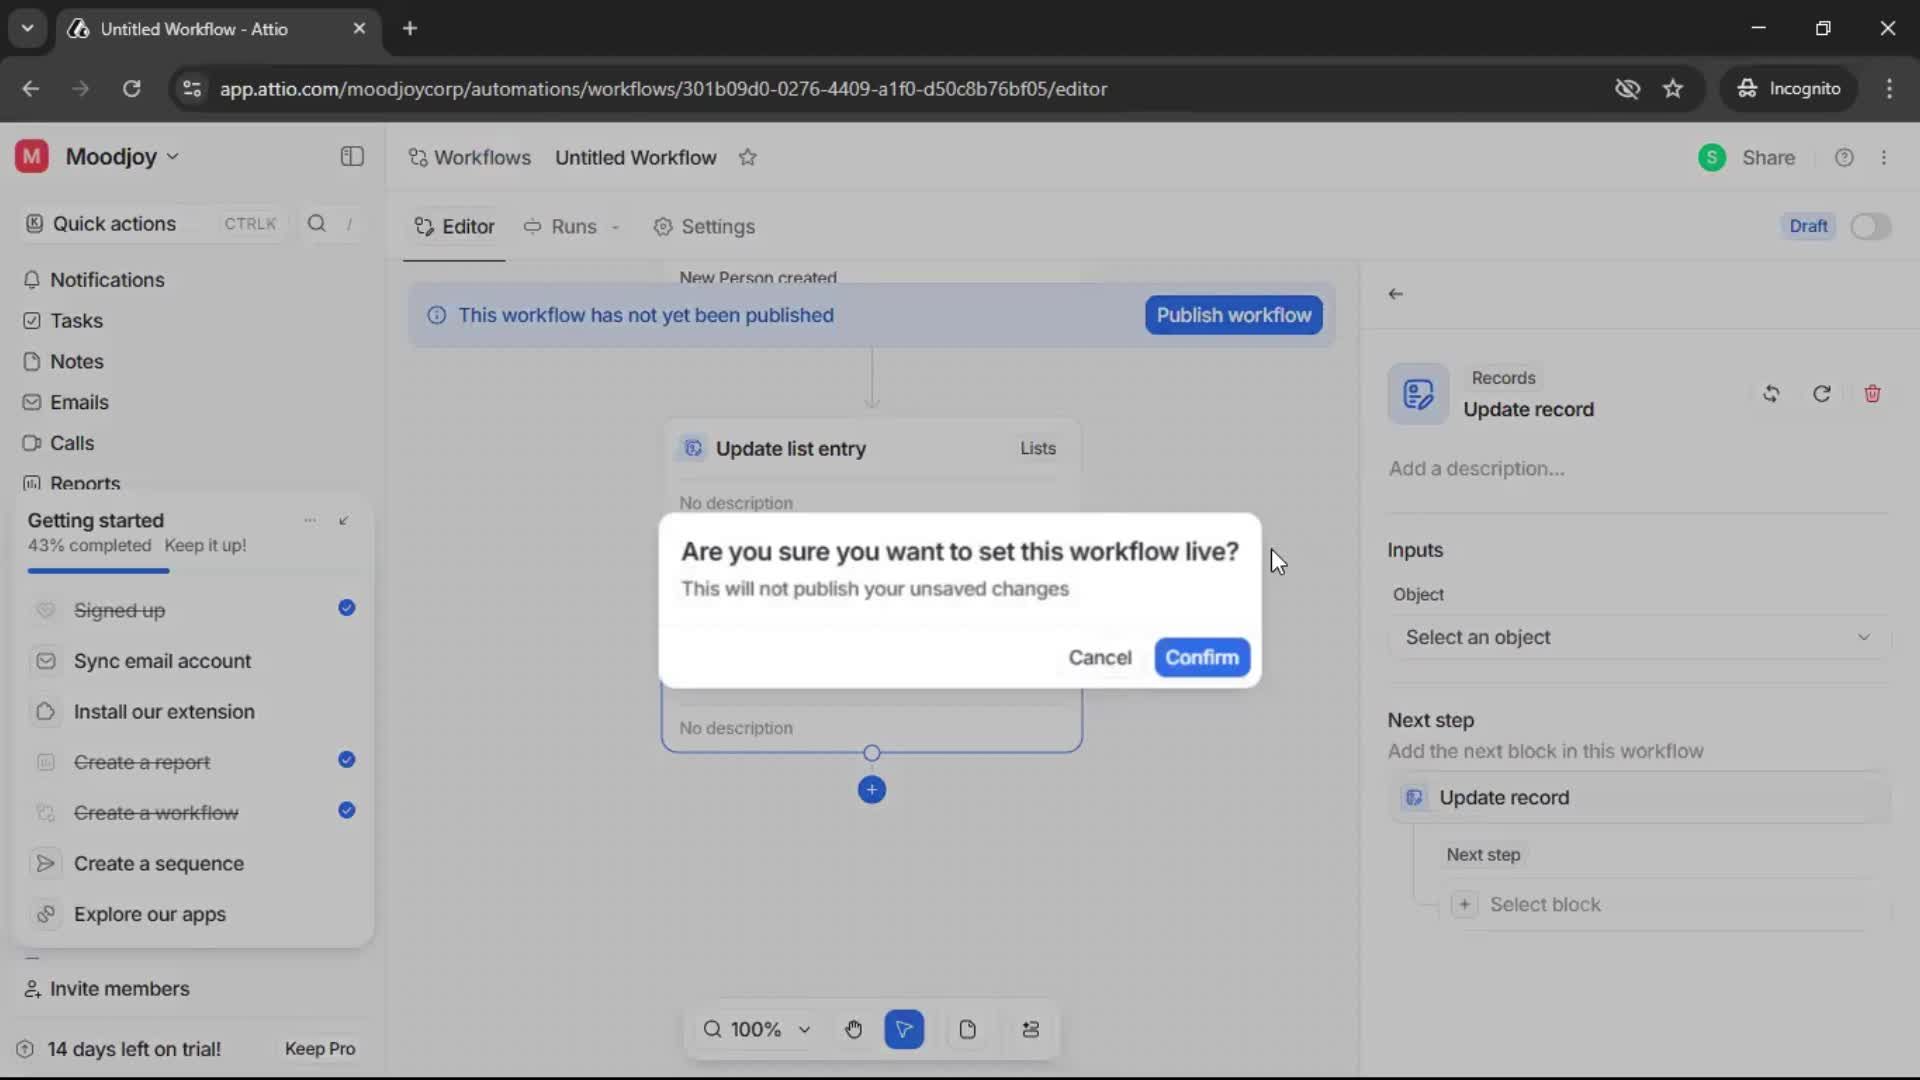
Task: Activate the arrow selection tool
Action: [904, 1029]
